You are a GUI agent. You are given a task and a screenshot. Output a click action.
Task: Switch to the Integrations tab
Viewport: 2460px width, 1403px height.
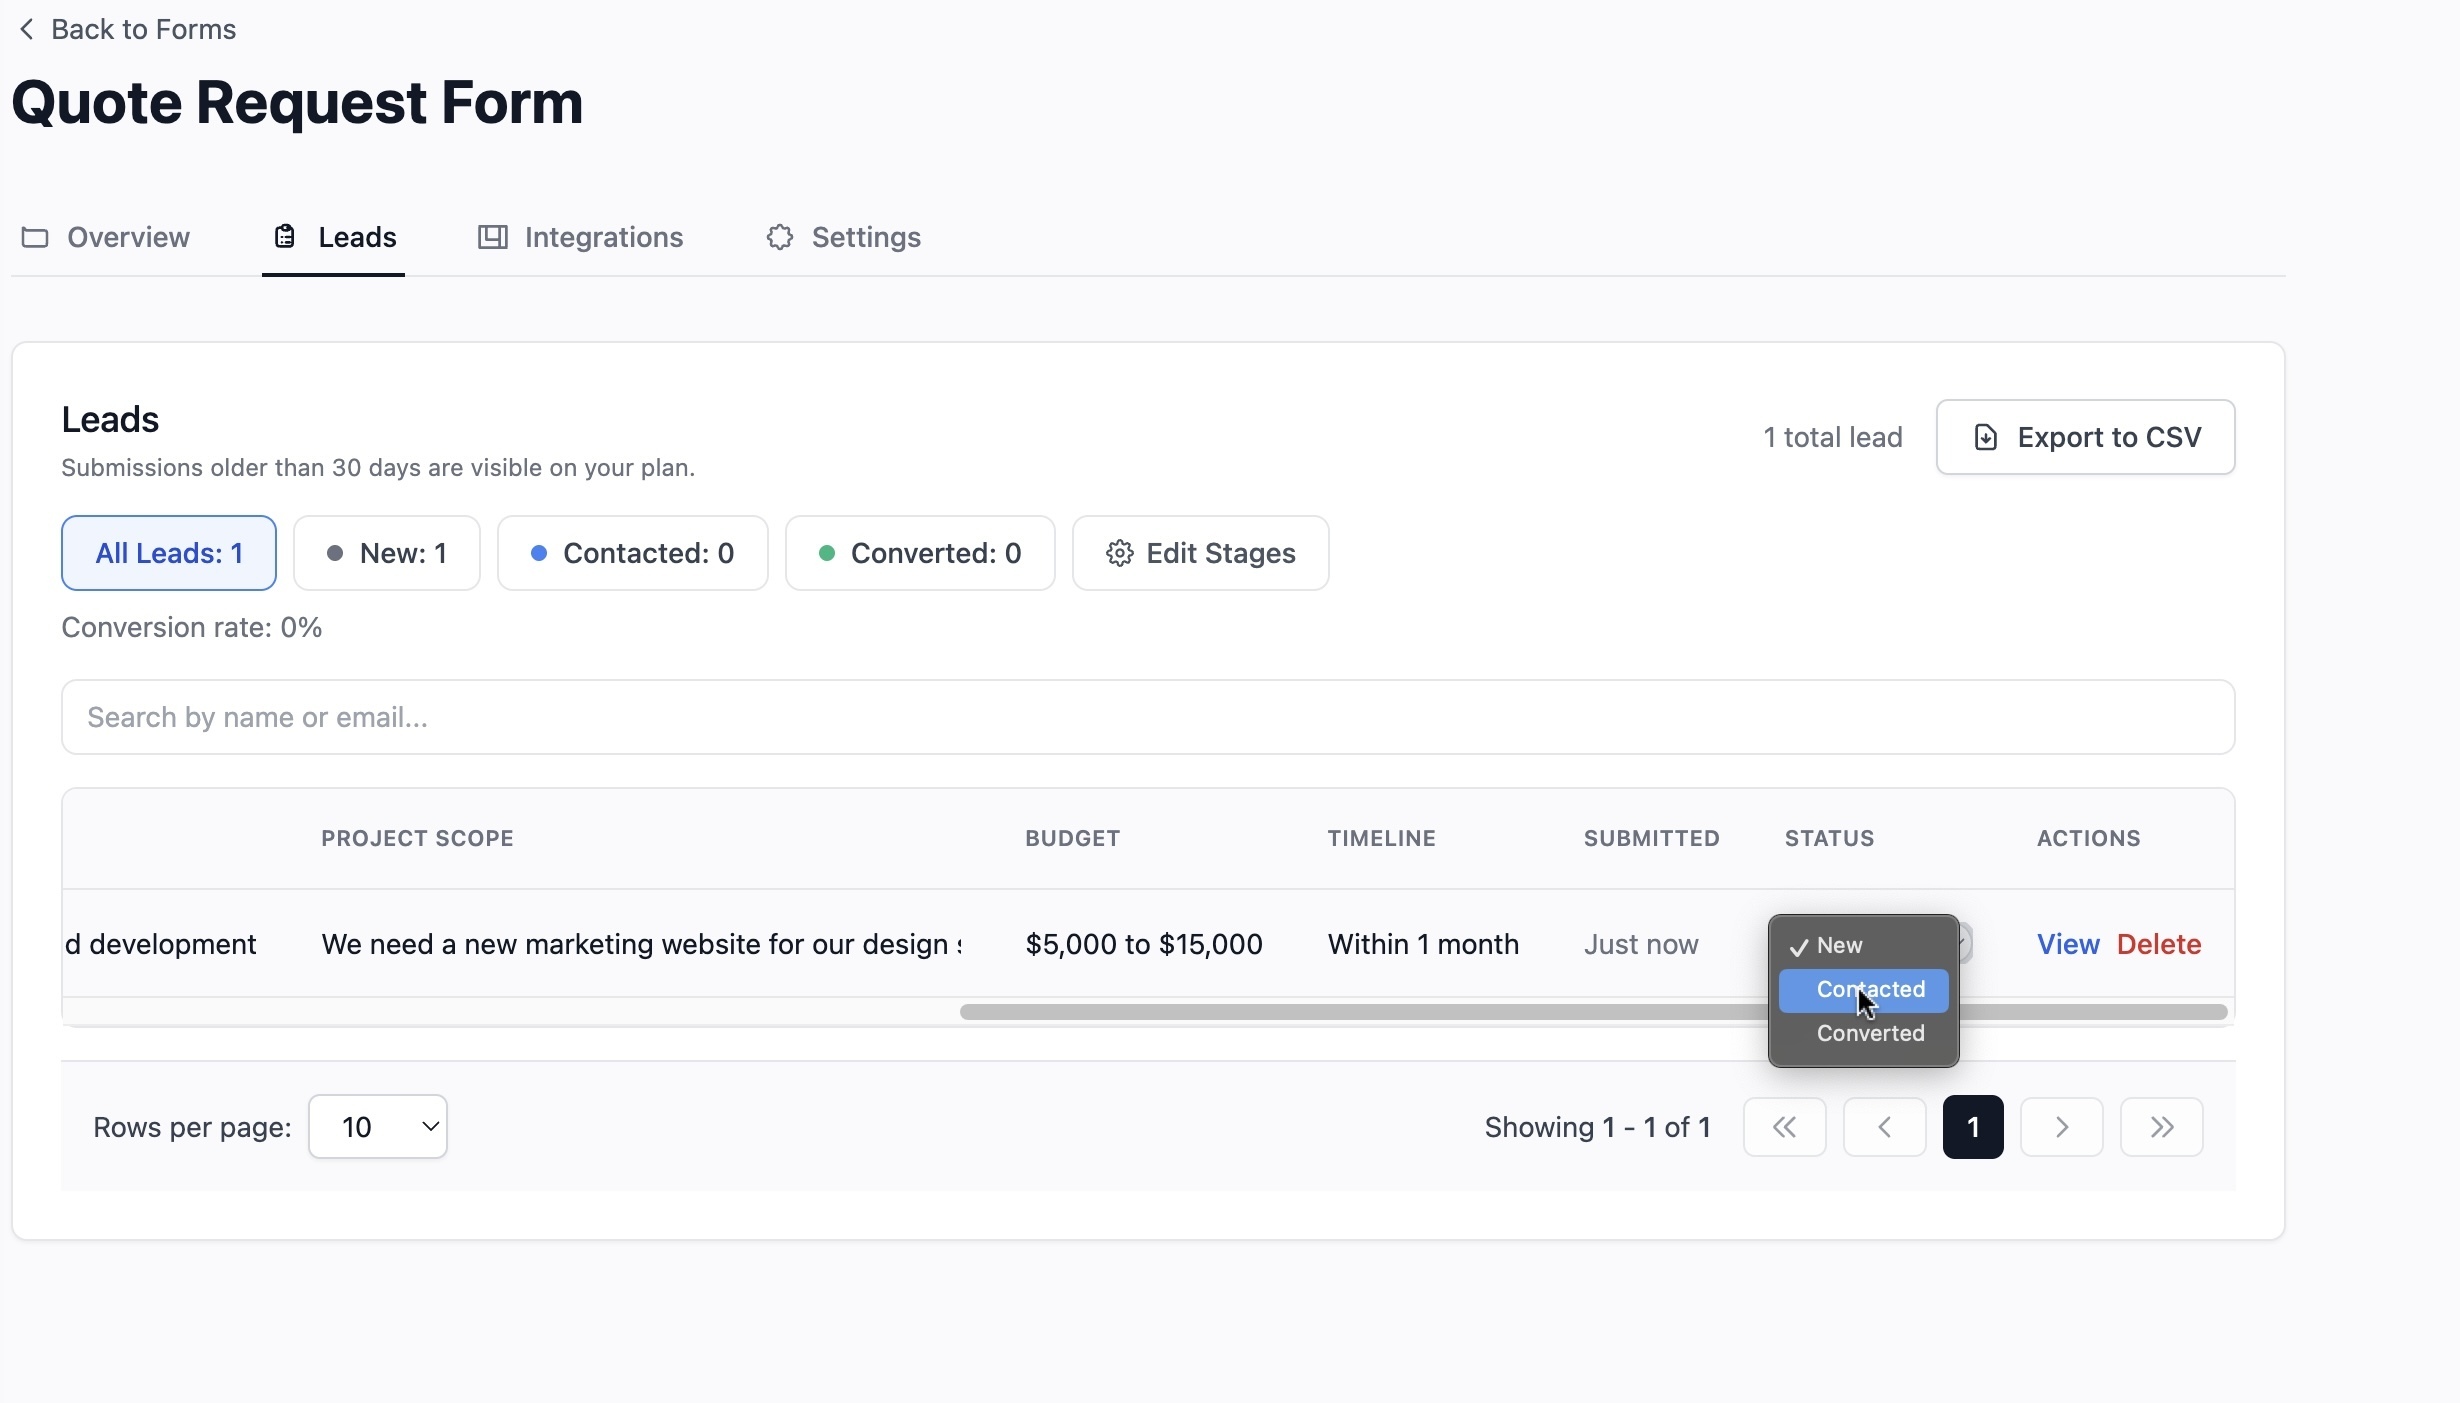point(580,237)
